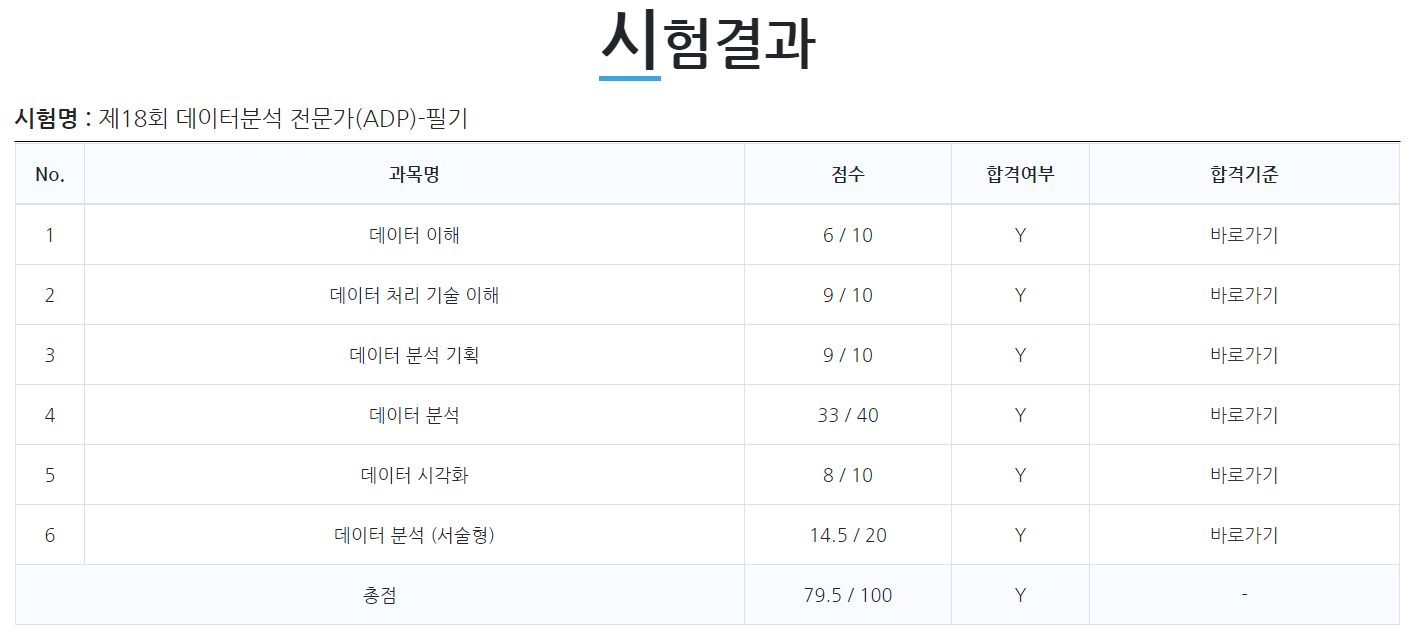1414x634 pixels.
Task: Click the dash in the 총점 합격기준 cell
Action: coord(1244,593)
